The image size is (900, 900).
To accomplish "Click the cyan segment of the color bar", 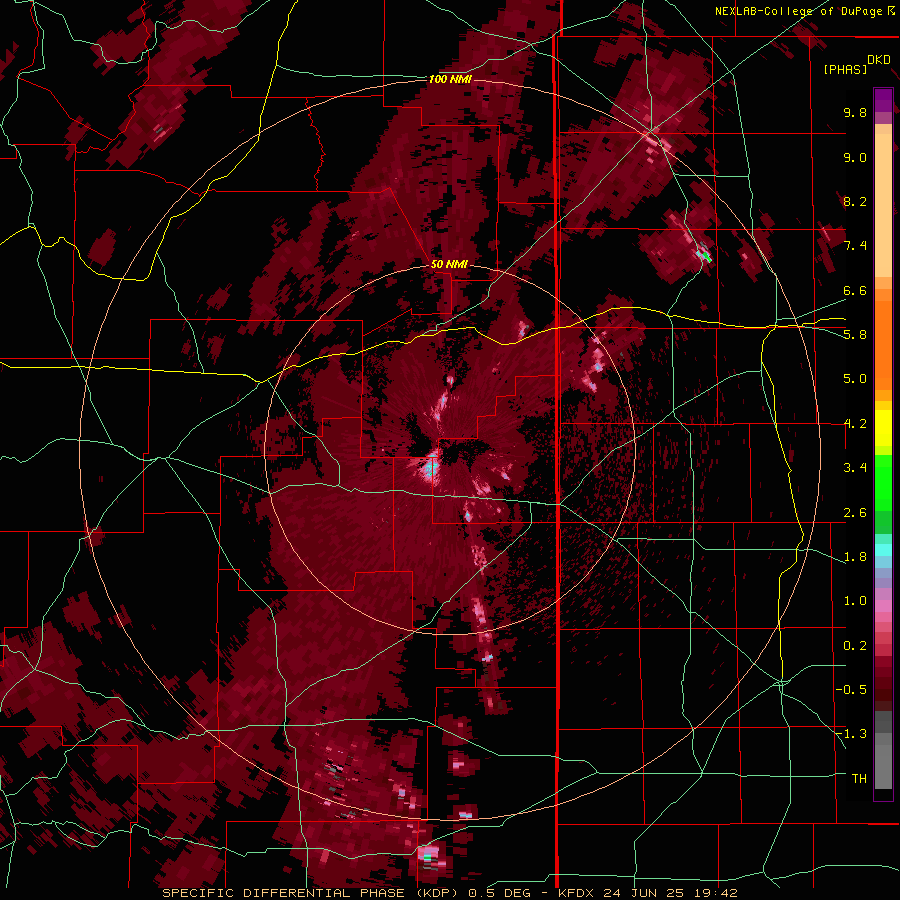I will [883, 550].
